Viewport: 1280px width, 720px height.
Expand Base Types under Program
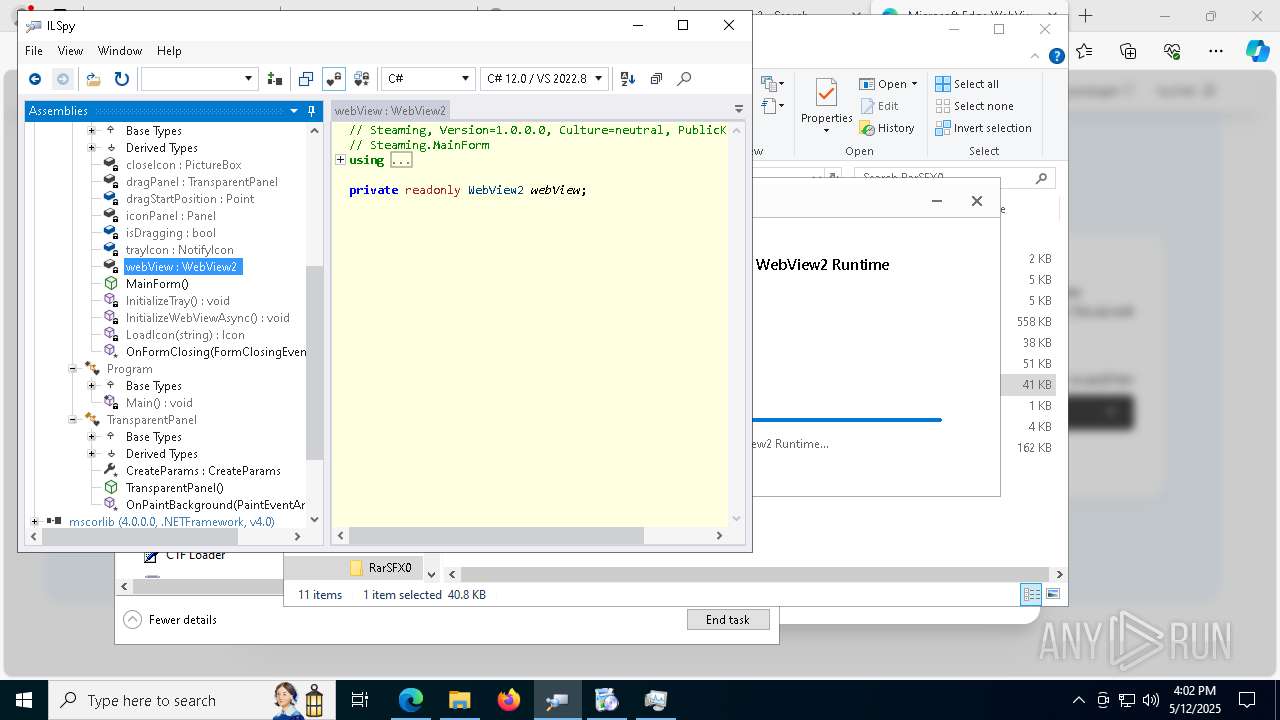(92, 386)
